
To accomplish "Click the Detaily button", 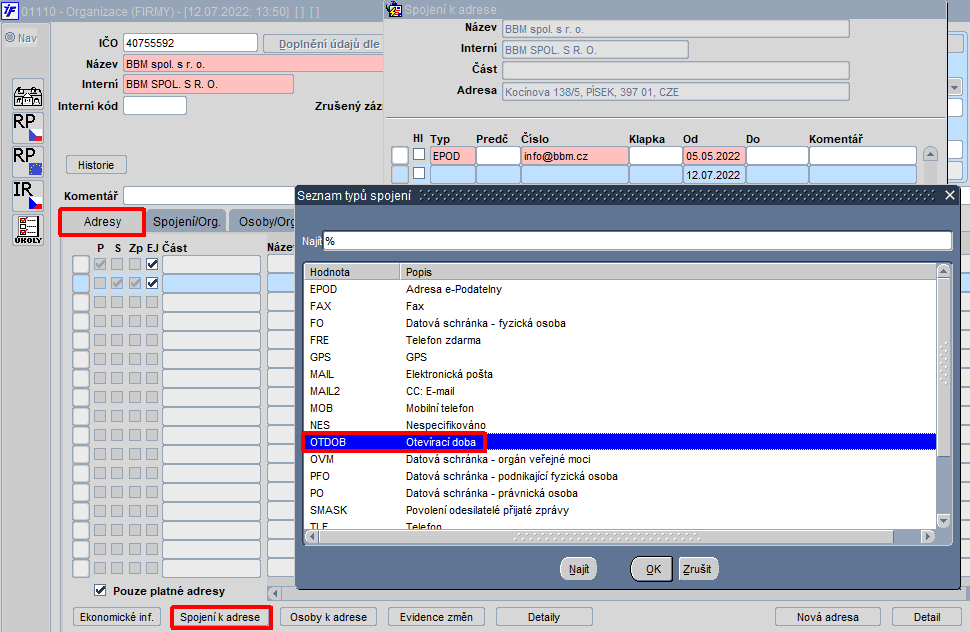I will [x=544, y=617].
